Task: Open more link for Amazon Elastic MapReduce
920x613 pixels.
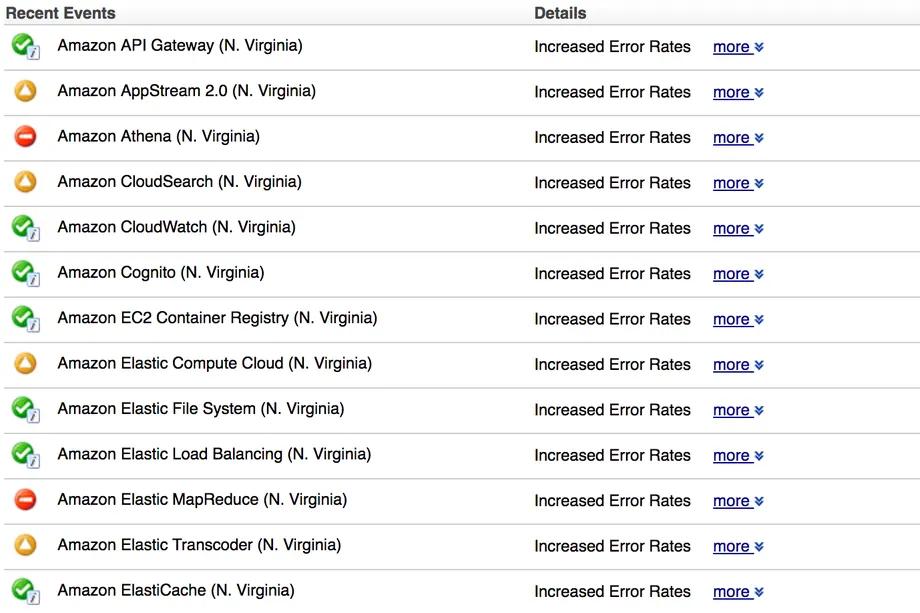Action: pyautogui.click(x=738, y=501)
